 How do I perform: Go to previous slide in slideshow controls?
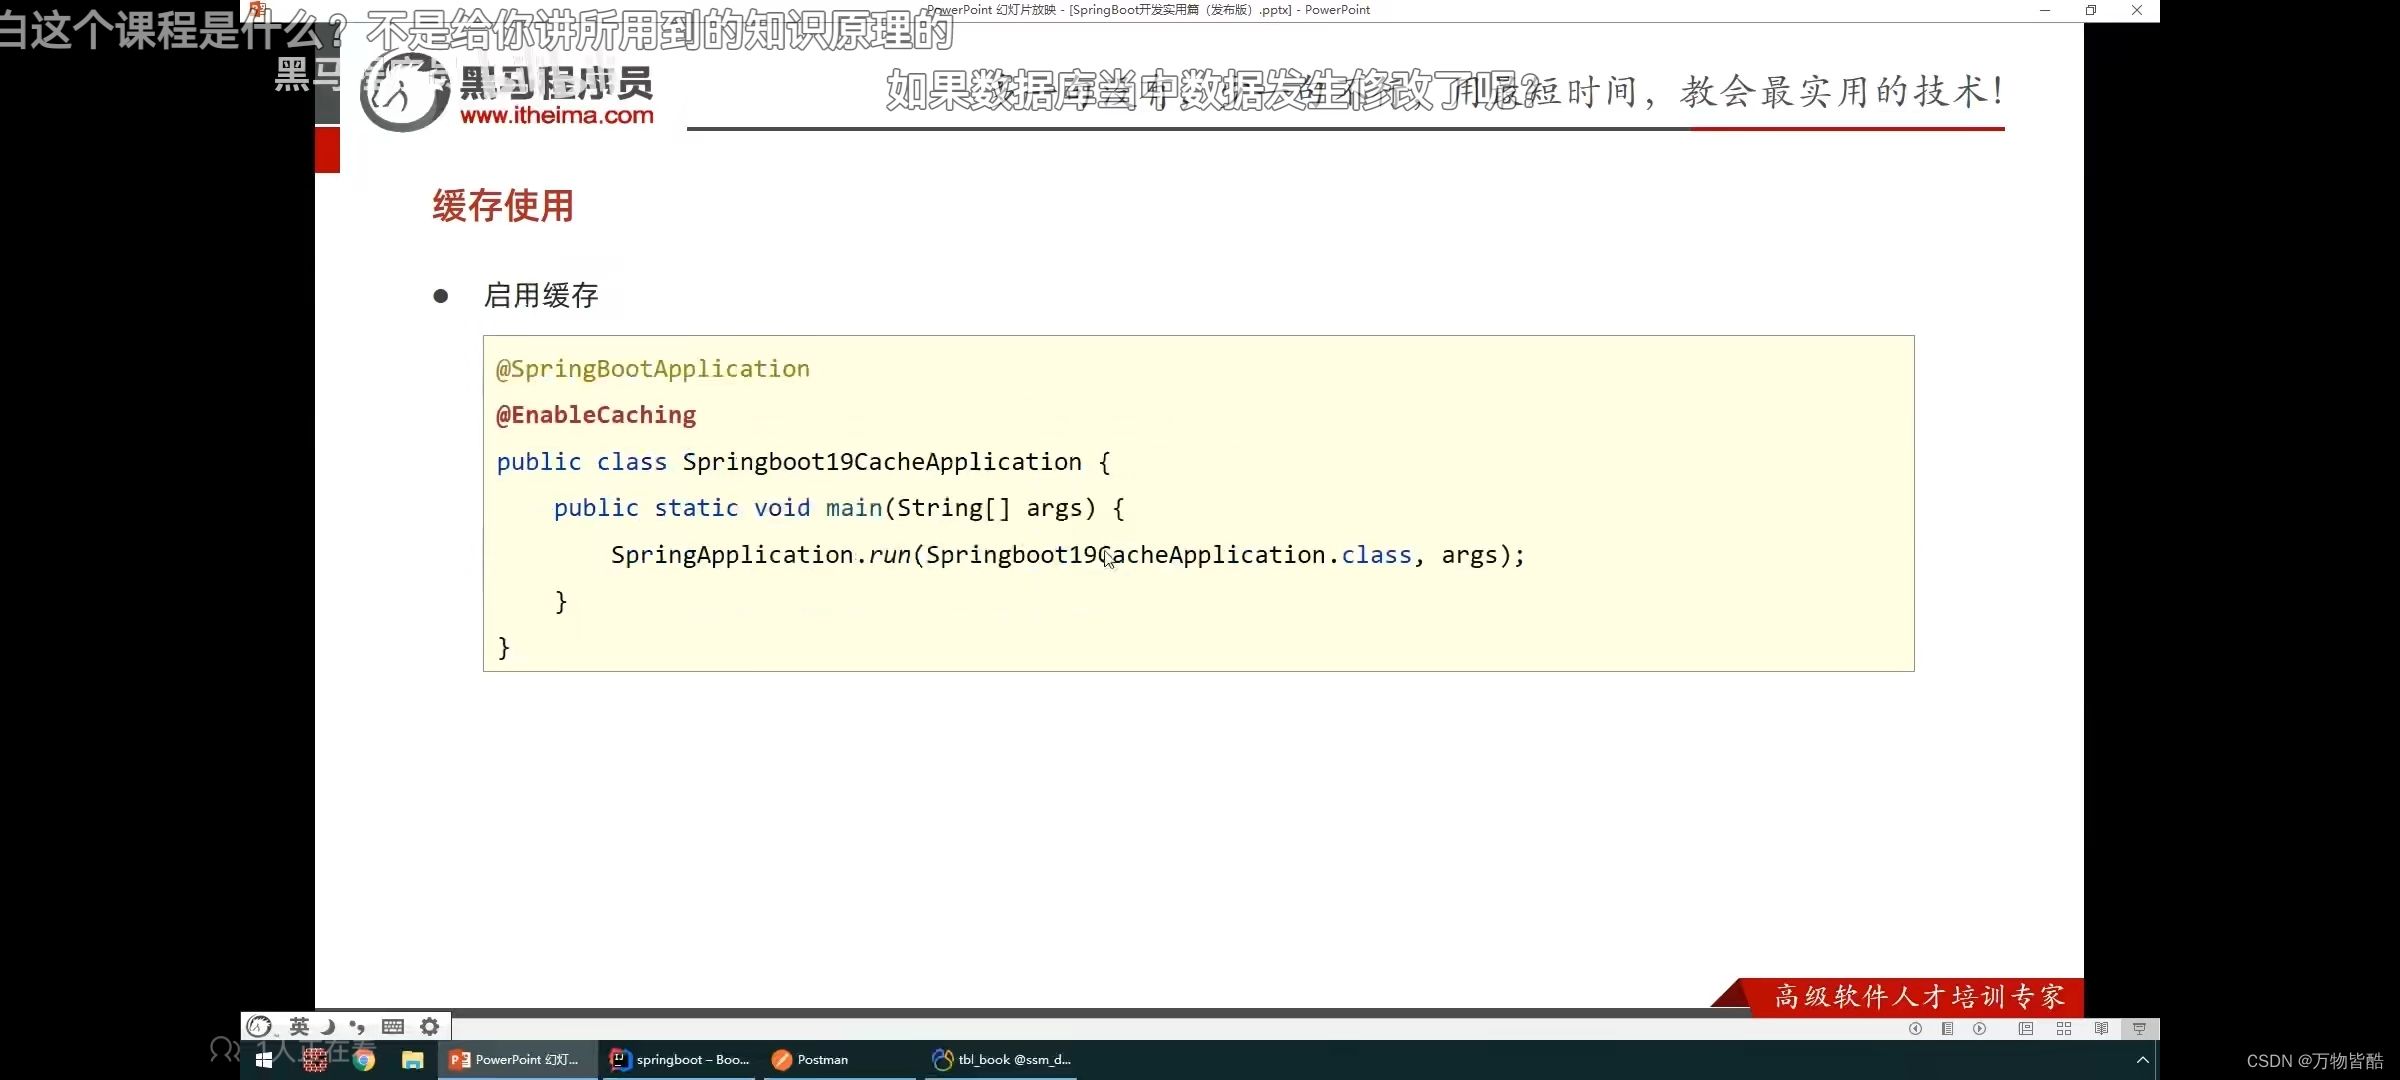(x=1915, y=1029)
